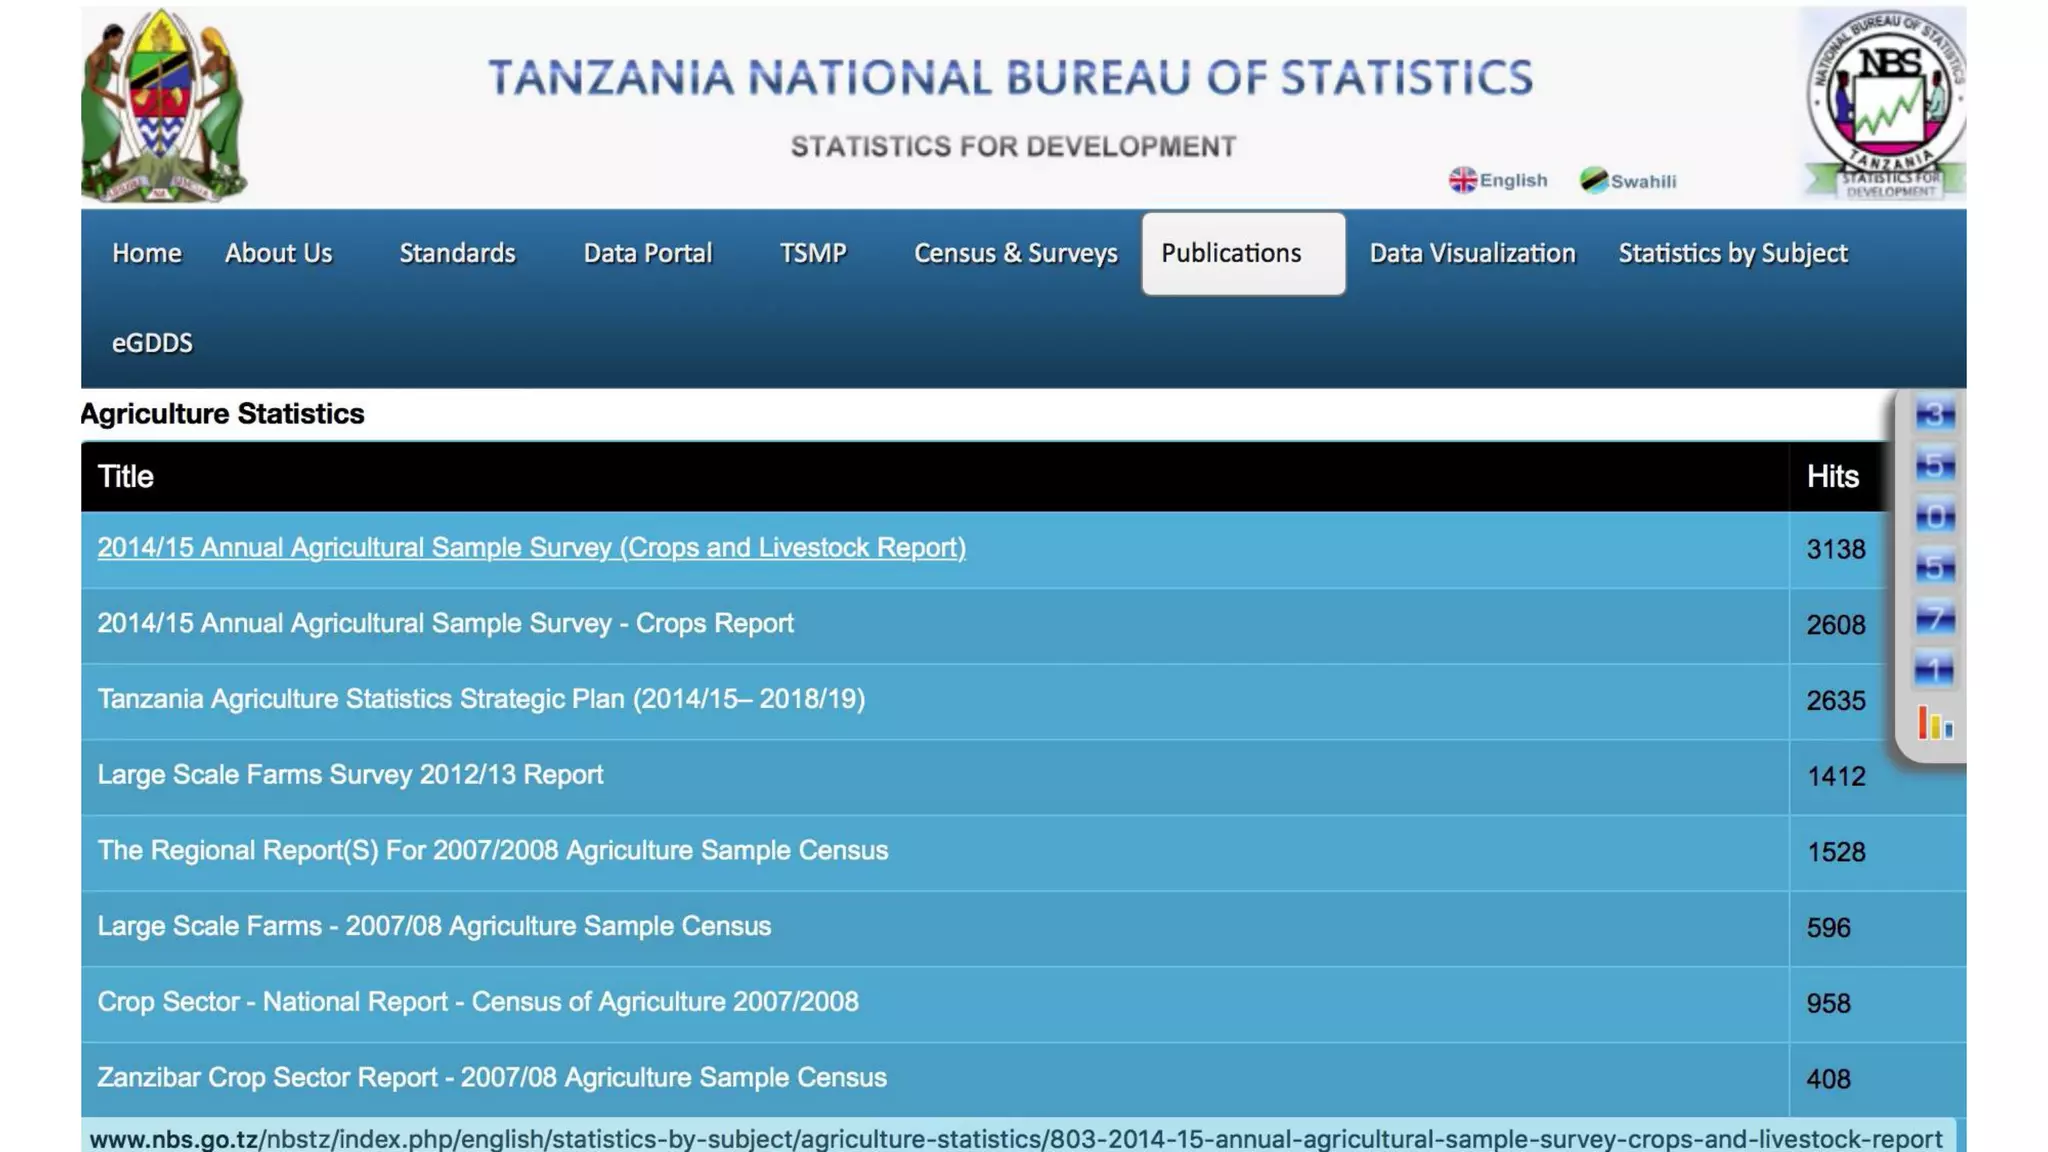Click the counter digit 0 tile

(1935, 516)
